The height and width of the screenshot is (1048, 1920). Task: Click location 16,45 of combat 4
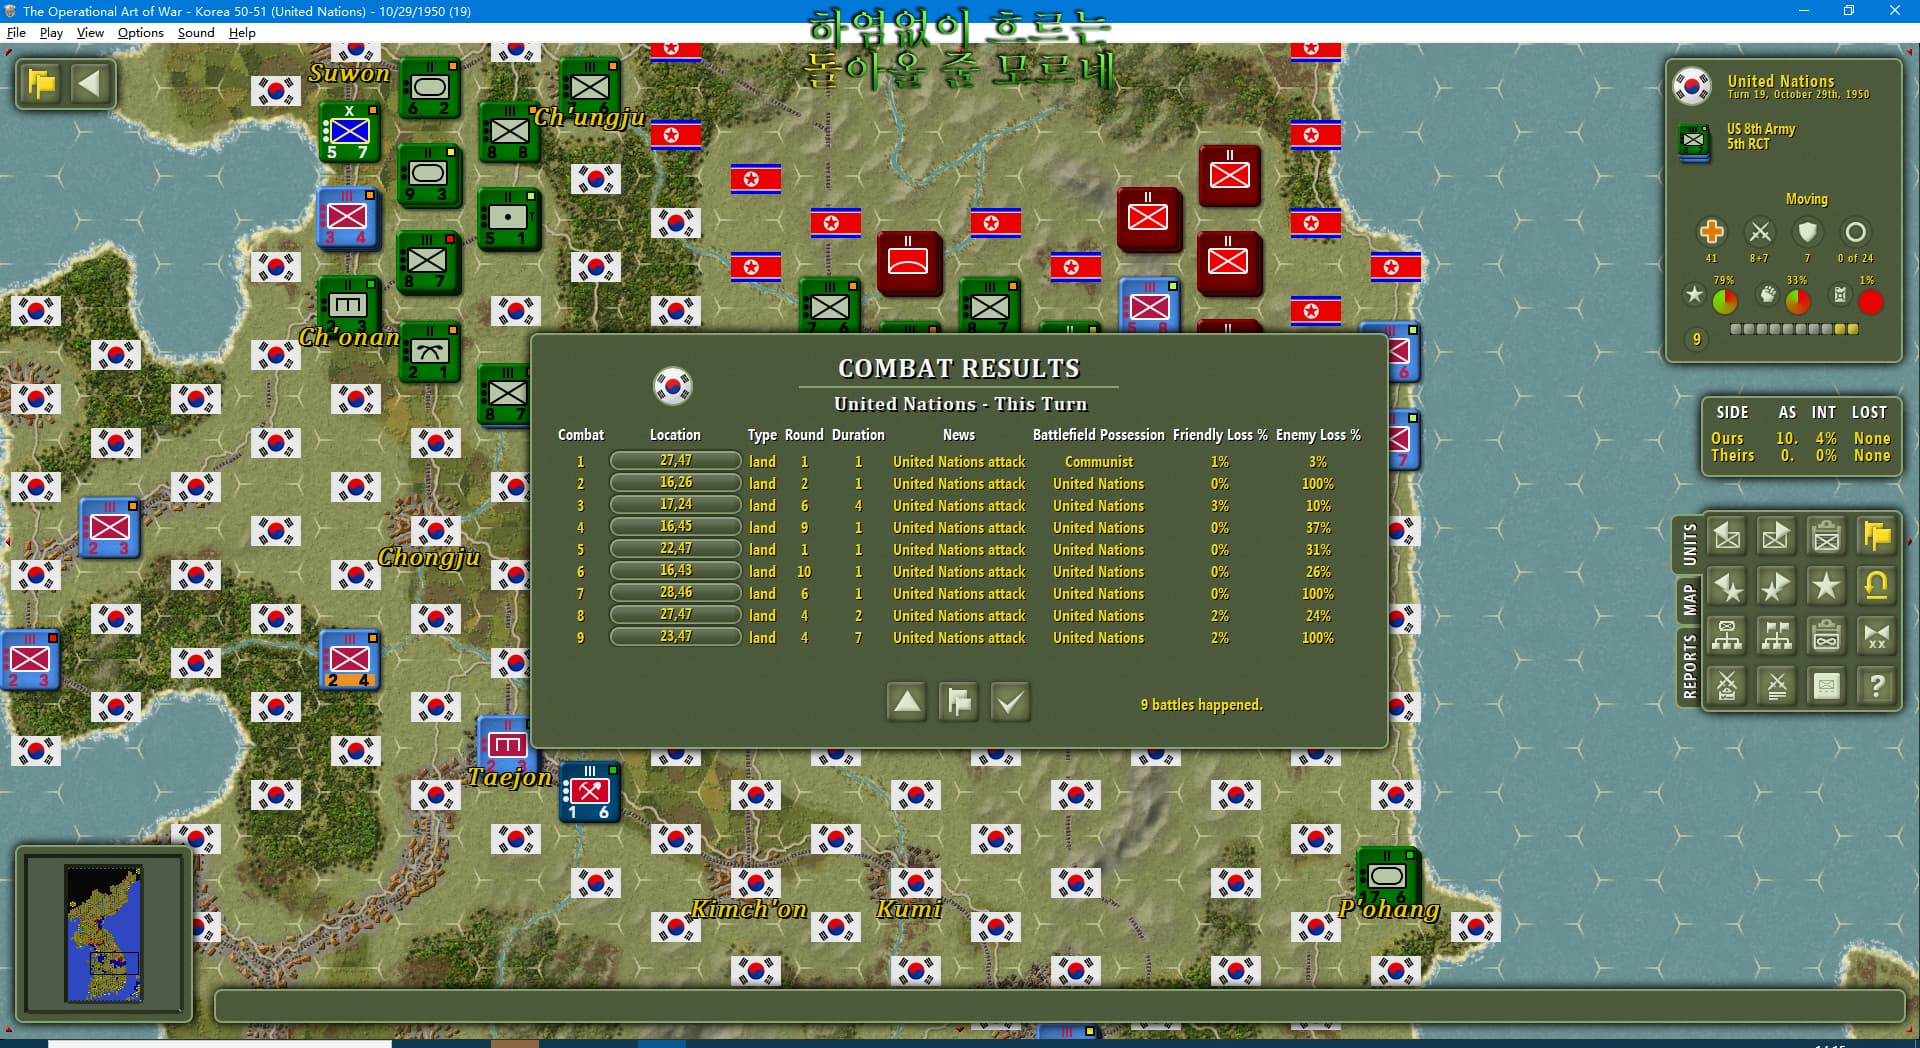pyautogui.click(x=675, y=527)
